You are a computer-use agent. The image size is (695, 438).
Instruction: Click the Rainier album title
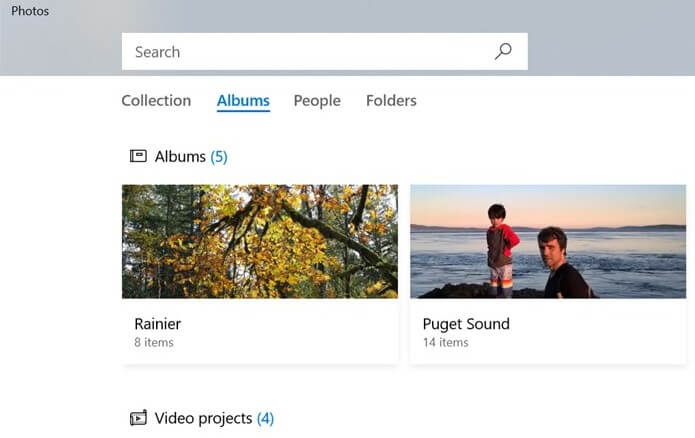pos(158,324)
